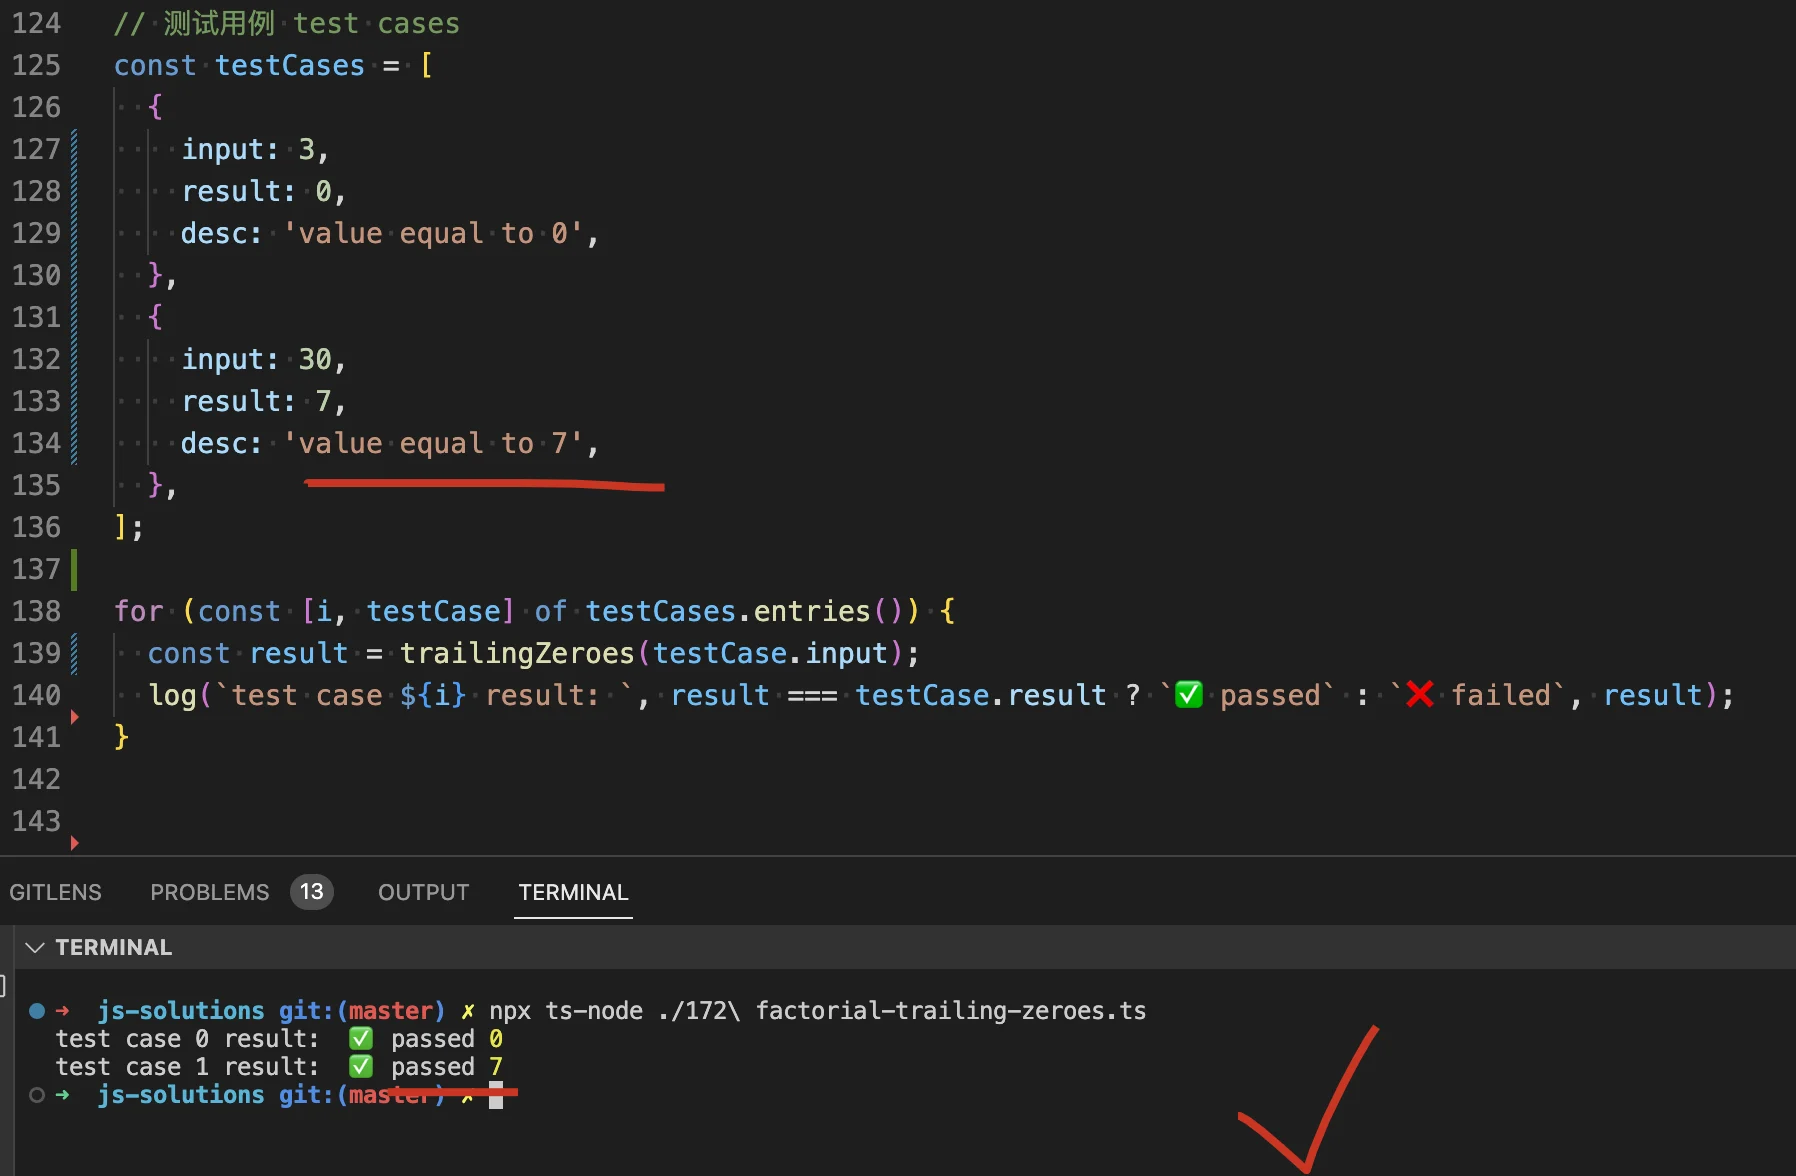Click the closing bracket '];' on line 136
Viewport: 1796px width, 1176px height.
pos(129,527)
